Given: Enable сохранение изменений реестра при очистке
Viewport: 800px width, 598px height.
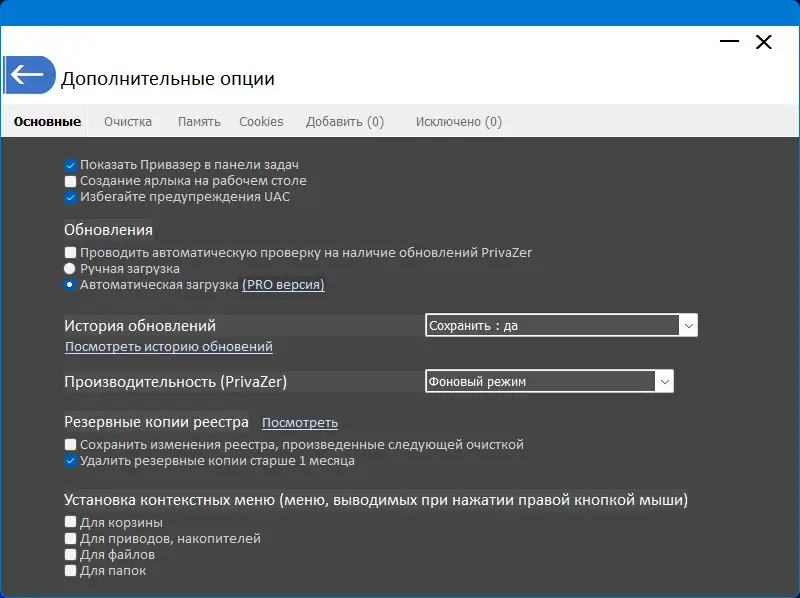Looking at the screenshot, I should click(x=69, y=444).
